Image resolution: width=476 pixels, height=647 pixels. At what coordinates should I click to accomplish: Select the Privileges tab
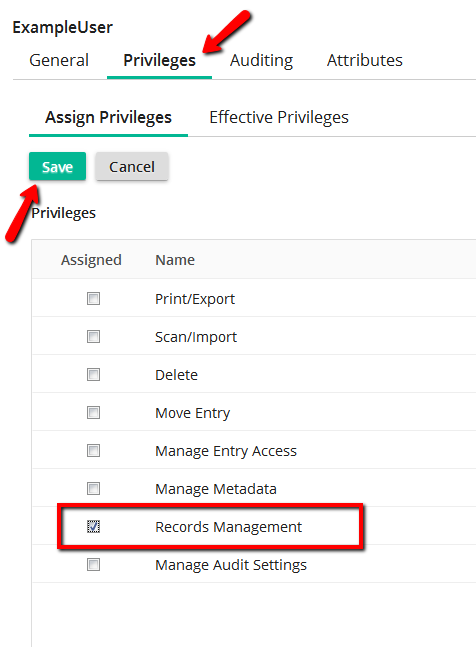[159, 60]
